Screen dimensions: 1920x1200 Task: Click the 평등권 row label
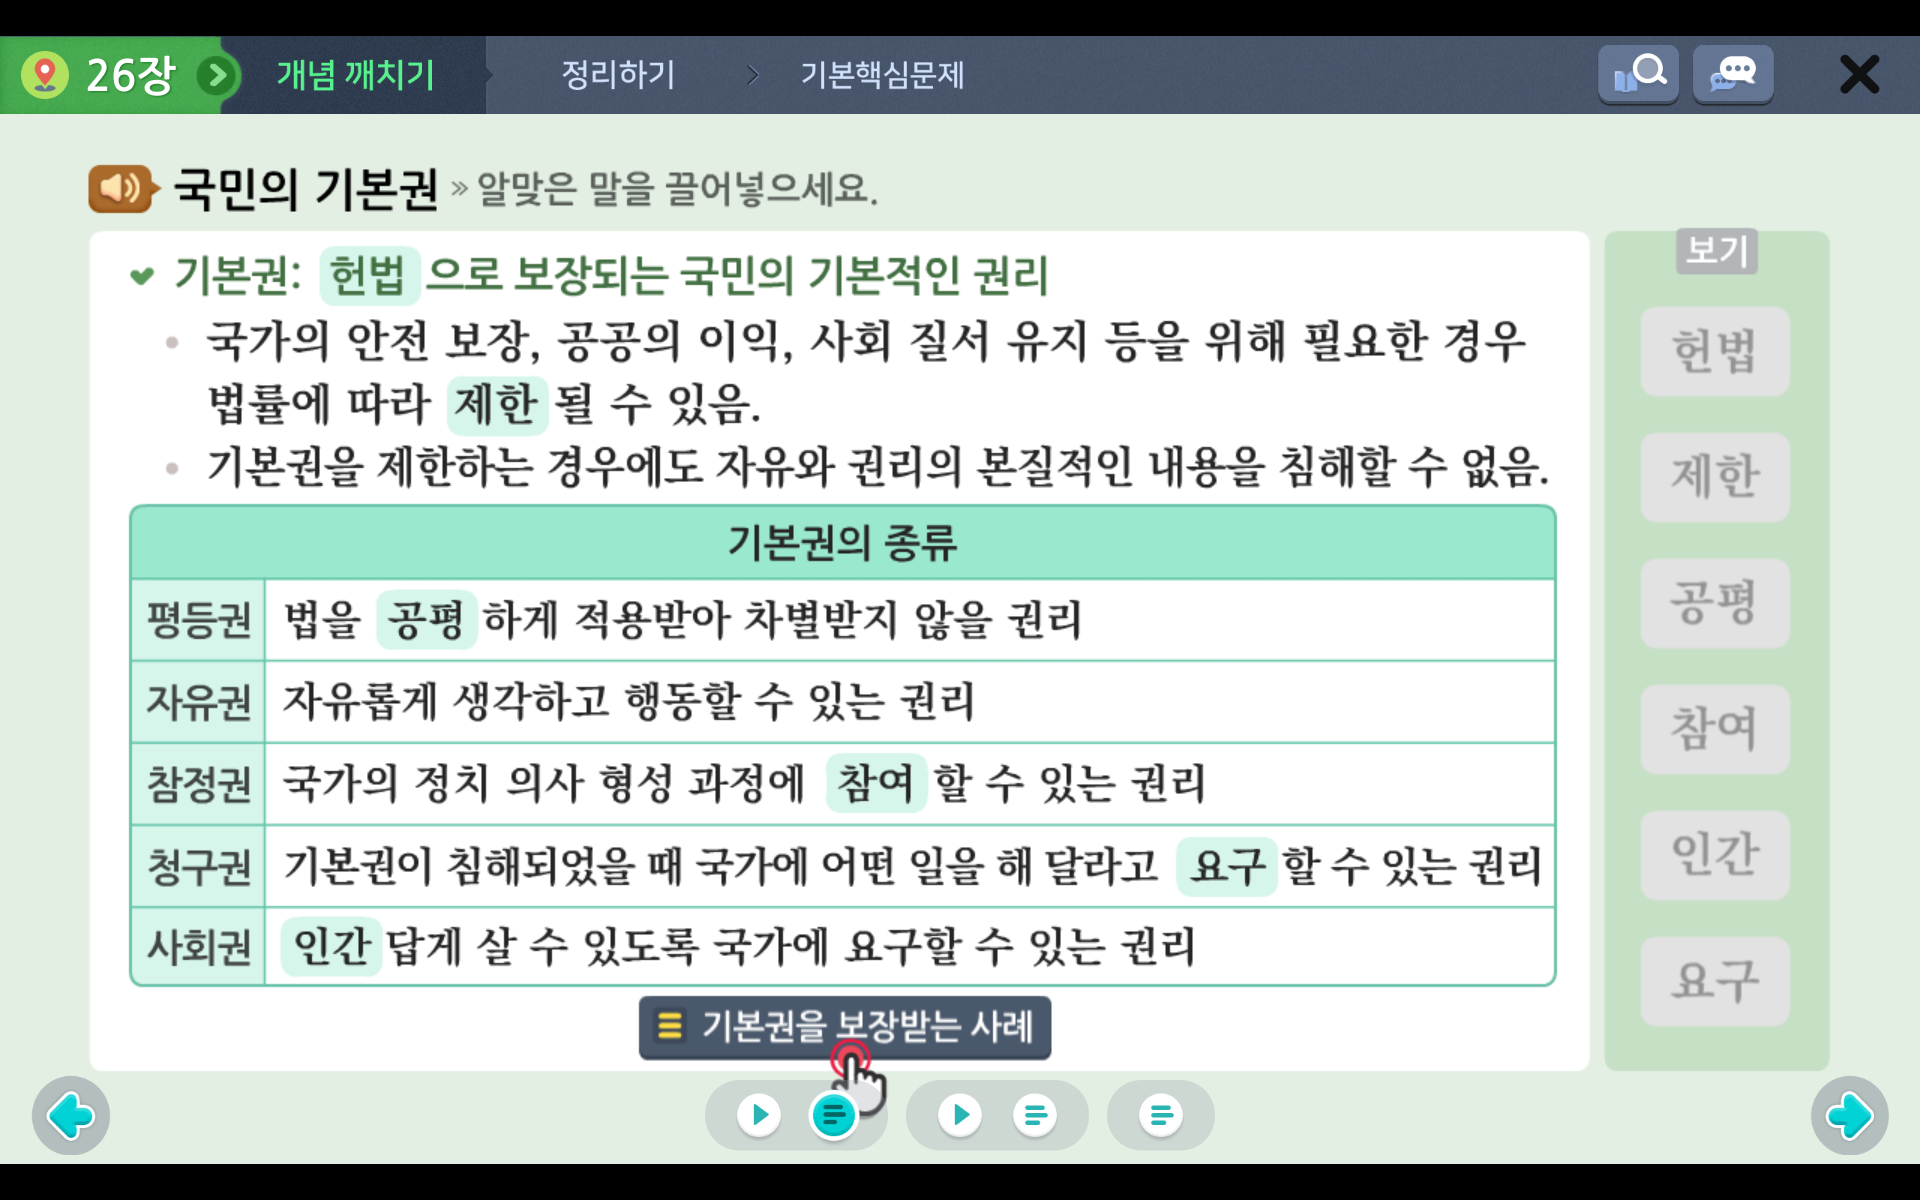coord(198,620)
